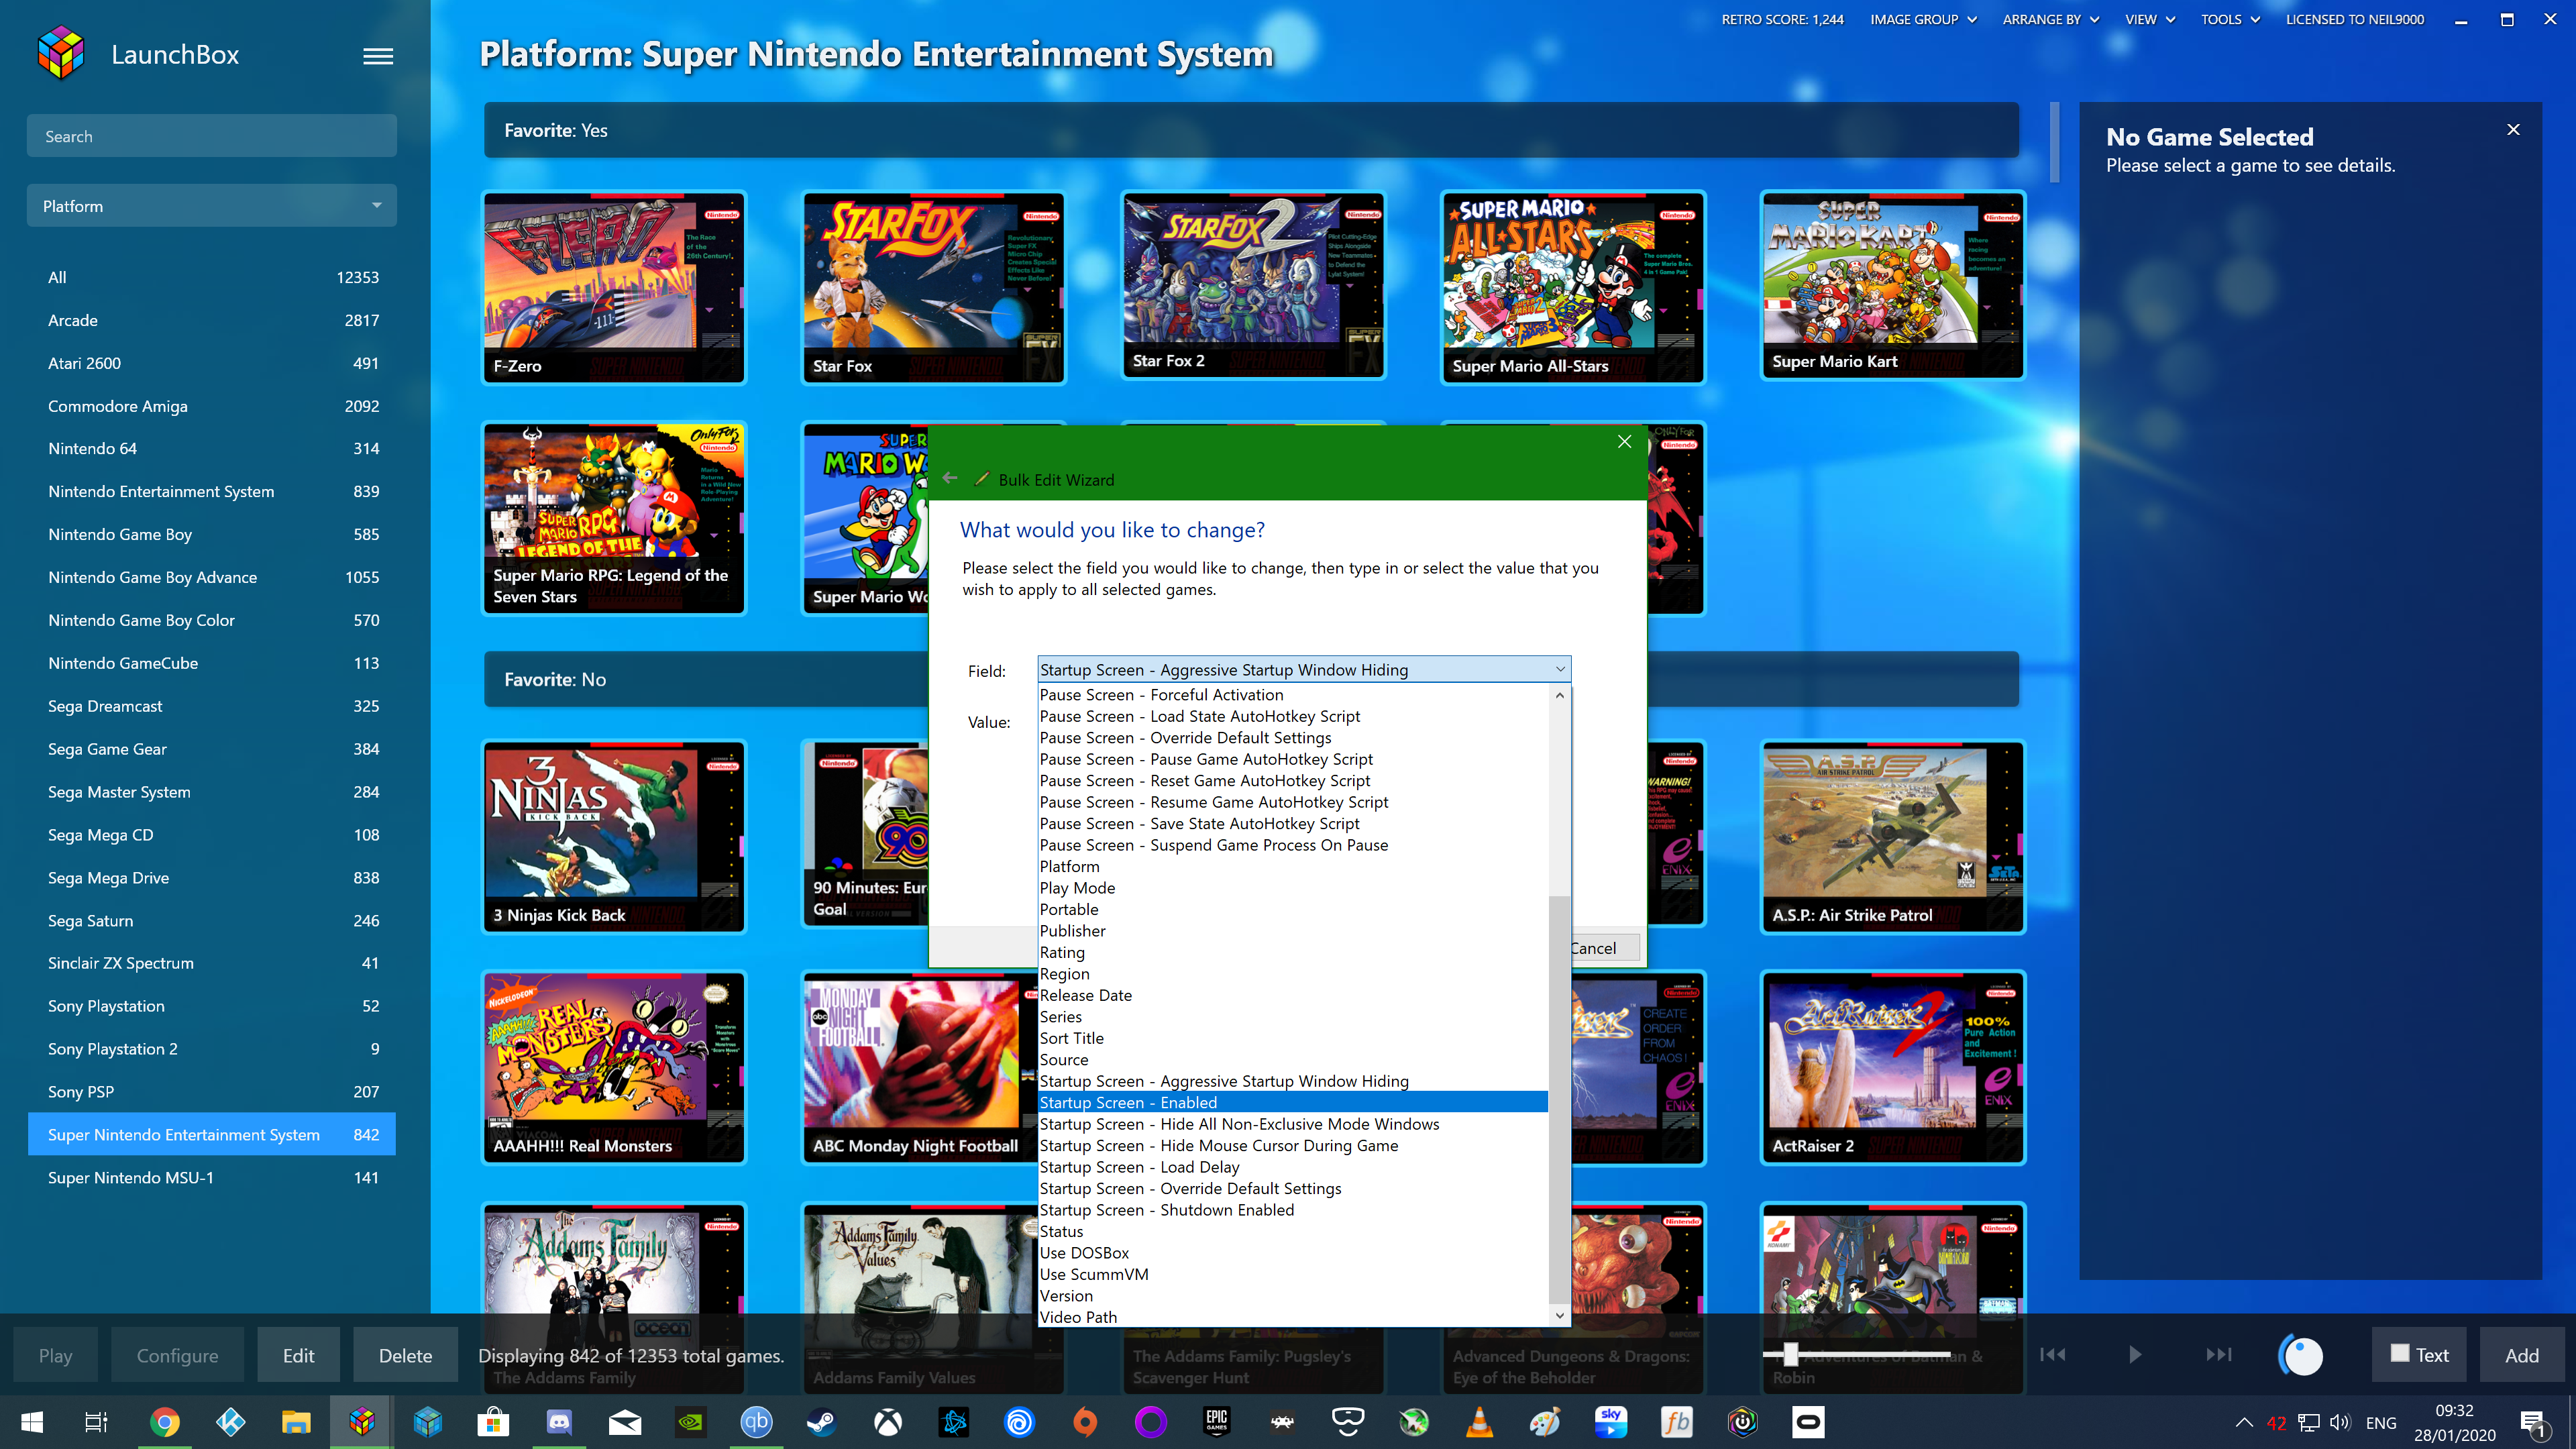Click the Bulk Edit Wizard back arrow
The width and height of the screenshot is (2576, 1449).
(950, 479)
